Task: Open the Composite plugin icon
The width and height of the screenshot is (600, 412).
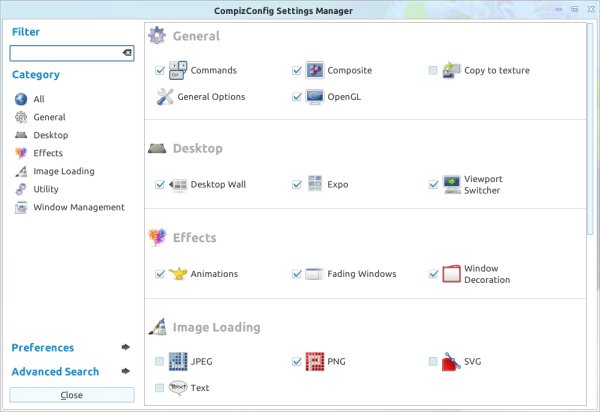Action: (315, 70)
